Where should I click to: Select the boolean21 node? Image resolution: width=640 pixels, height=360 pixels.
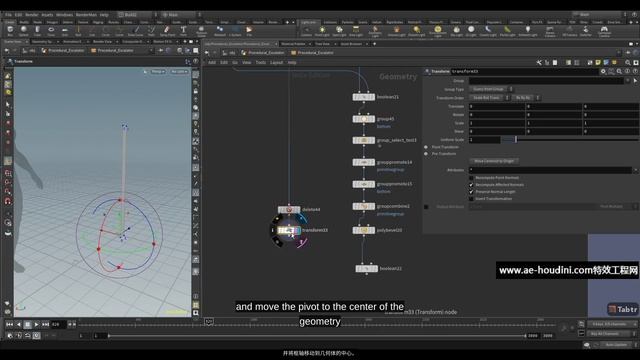click(x=364, y=97)
